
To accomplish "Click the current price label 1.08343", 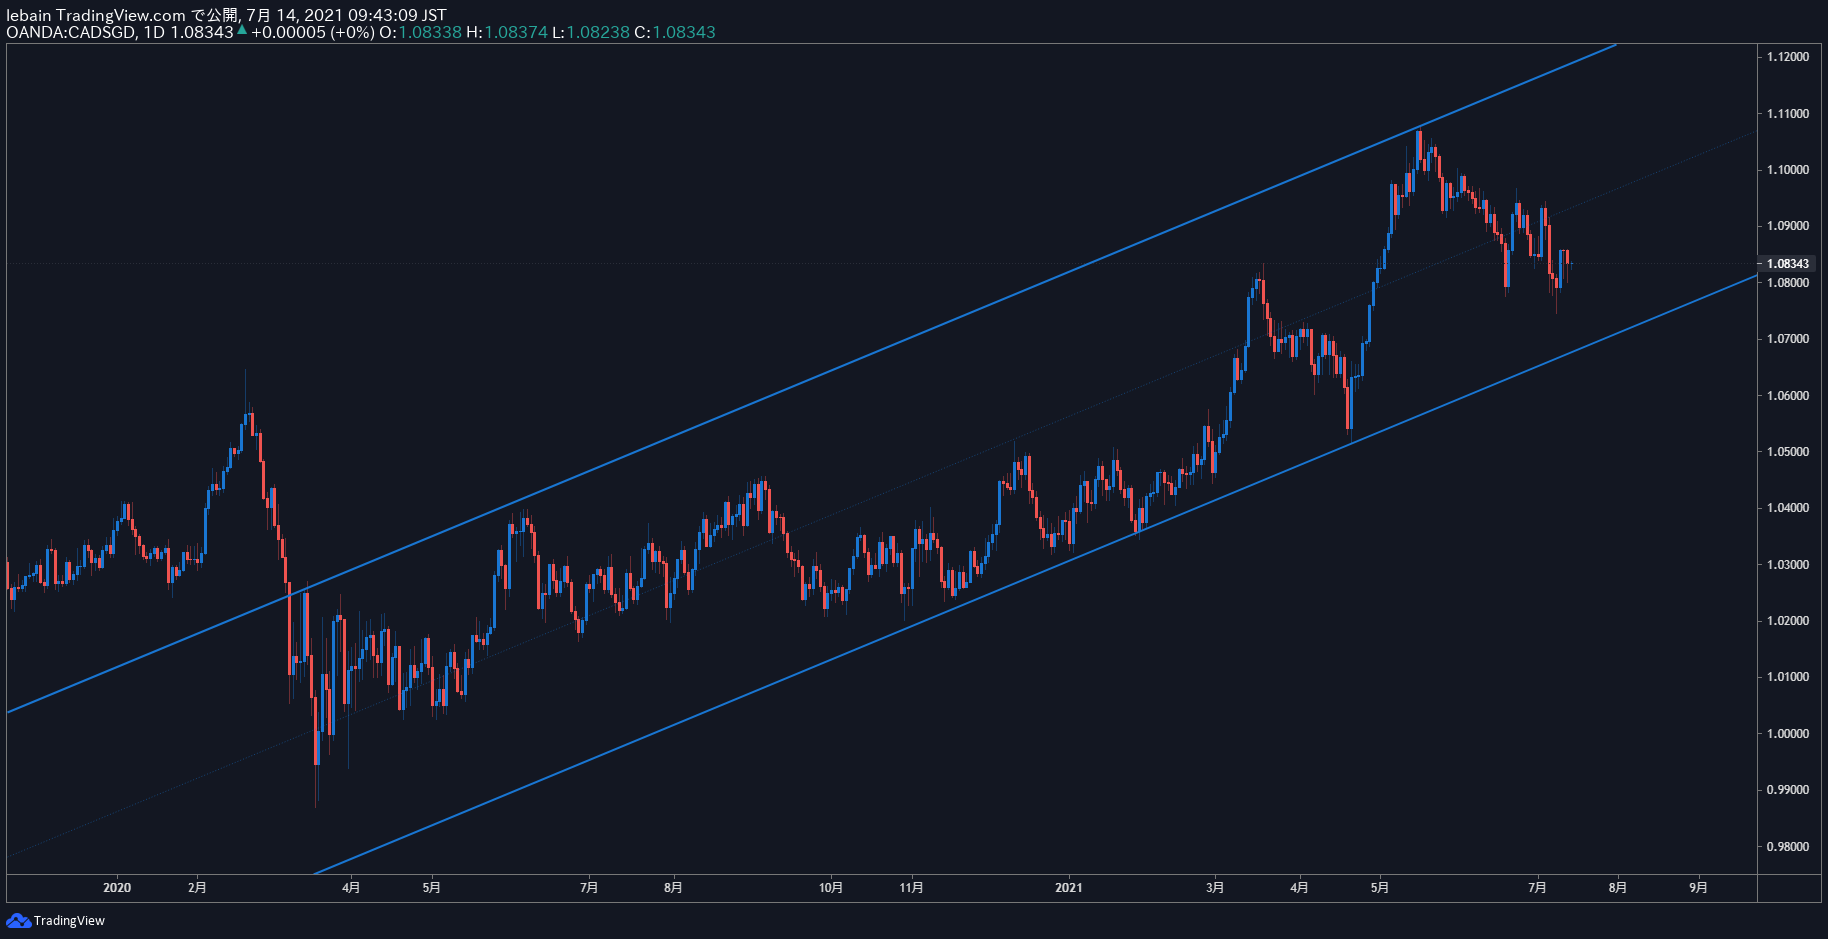I will pyautogui.click(x=1788, y=264).
